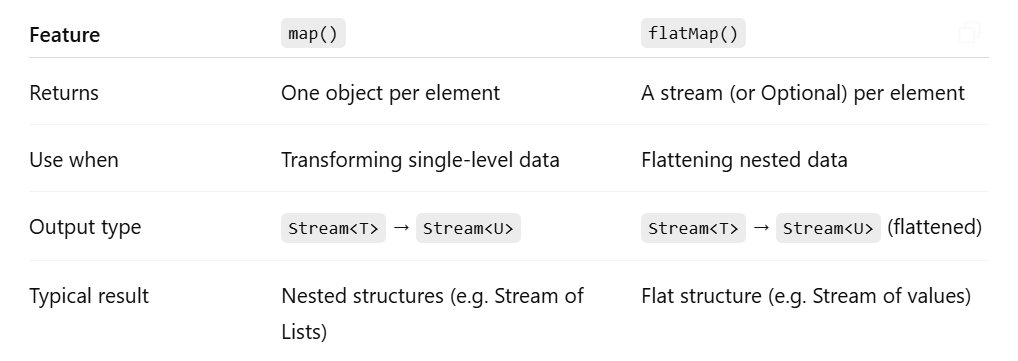
Task: Click the Typical result row label
Action: coord(89,296)
